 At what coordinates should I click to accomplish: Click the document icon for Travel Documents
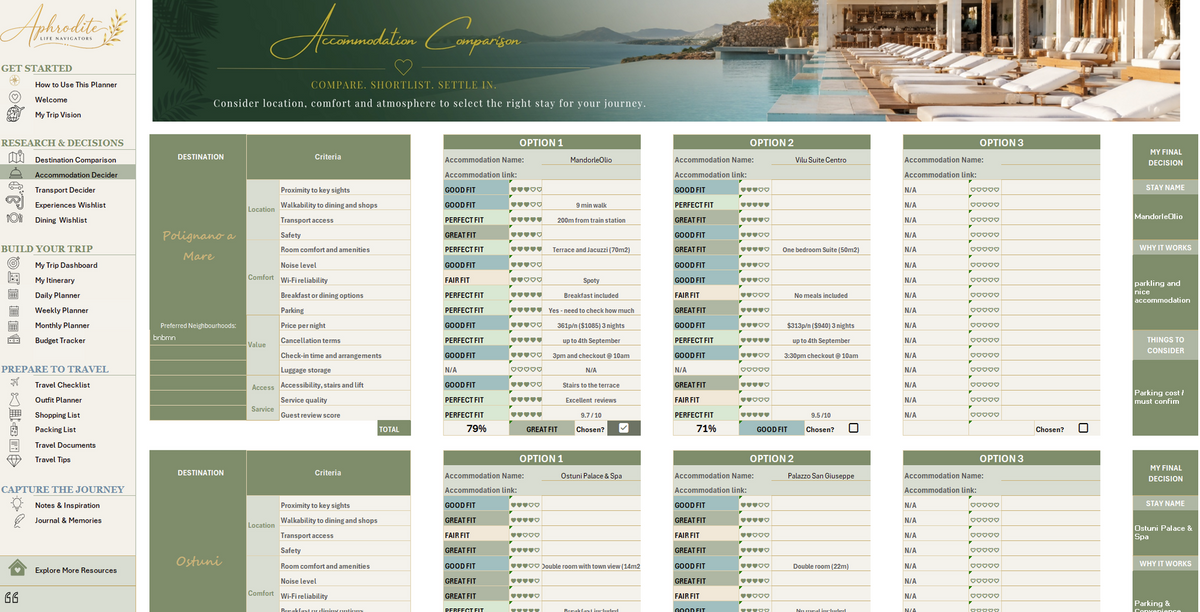pos(14,444)
